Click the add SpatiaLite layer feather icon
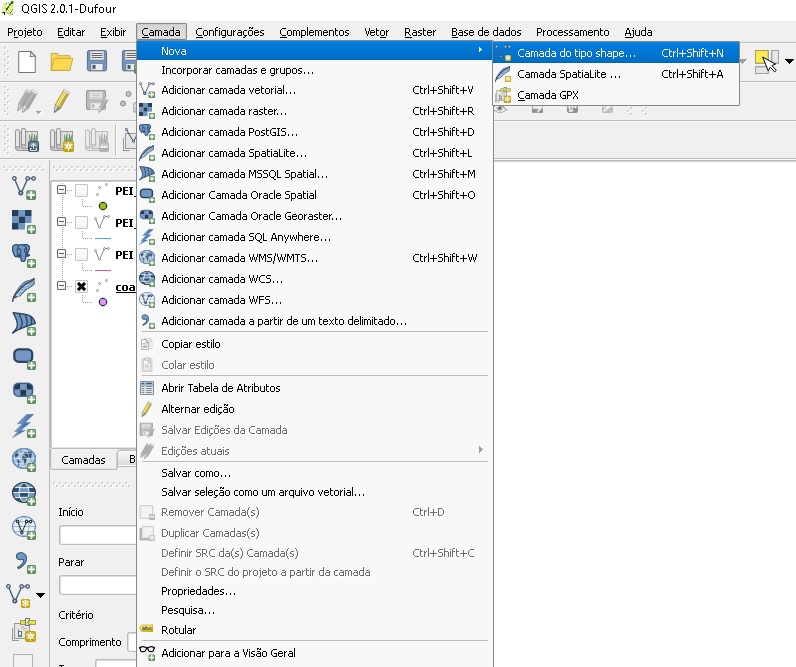The height and width of the screenshot is (667, 796). (24, 290)
